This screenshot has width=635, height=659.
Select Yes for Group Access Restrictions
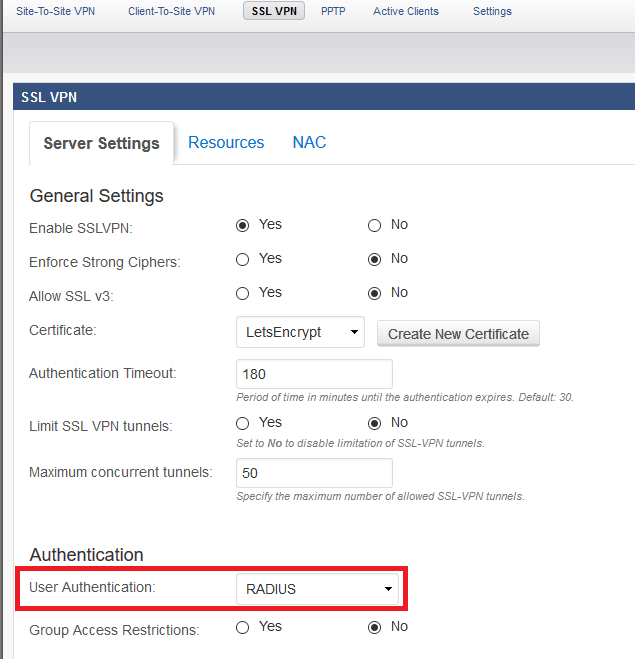click(242, 627)
